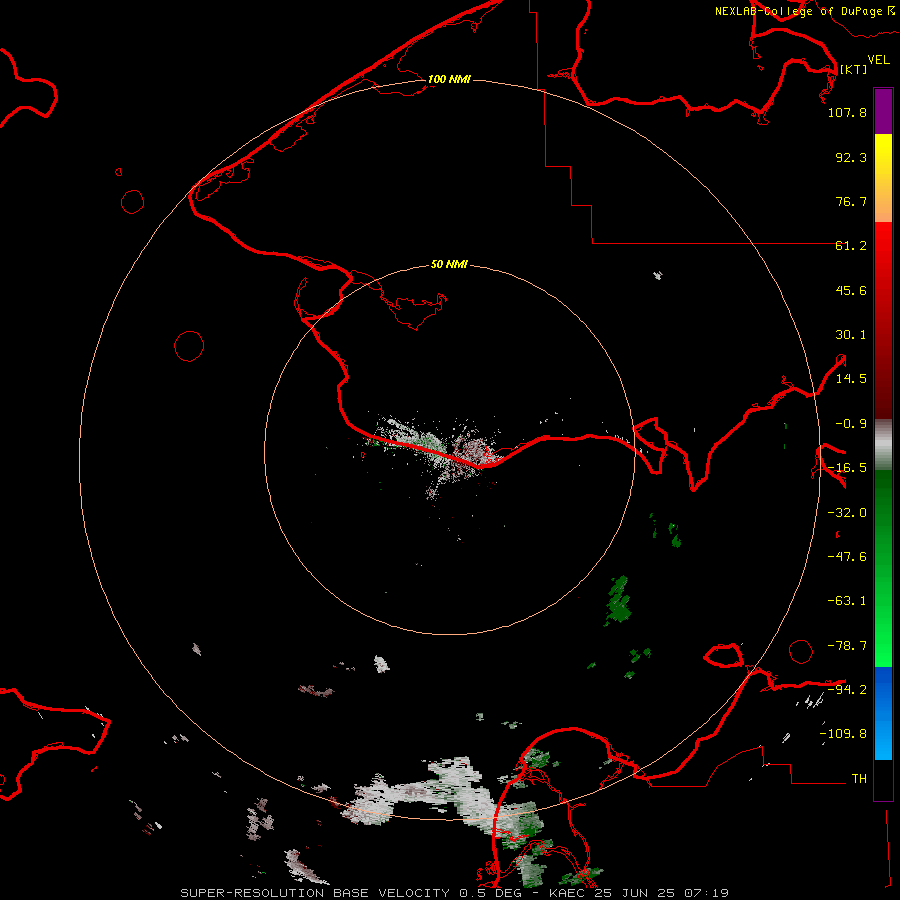Select the -109.8 scale value
This screenshot has width=900, height=900.
pyautogui.click(x=843, y=734)
